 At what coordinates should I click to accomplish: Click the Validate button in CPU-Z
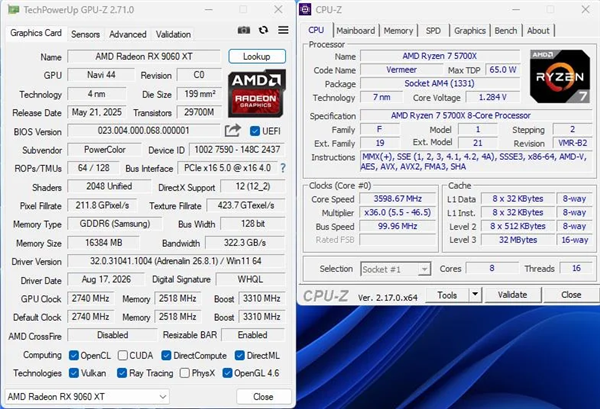point(512,295)
